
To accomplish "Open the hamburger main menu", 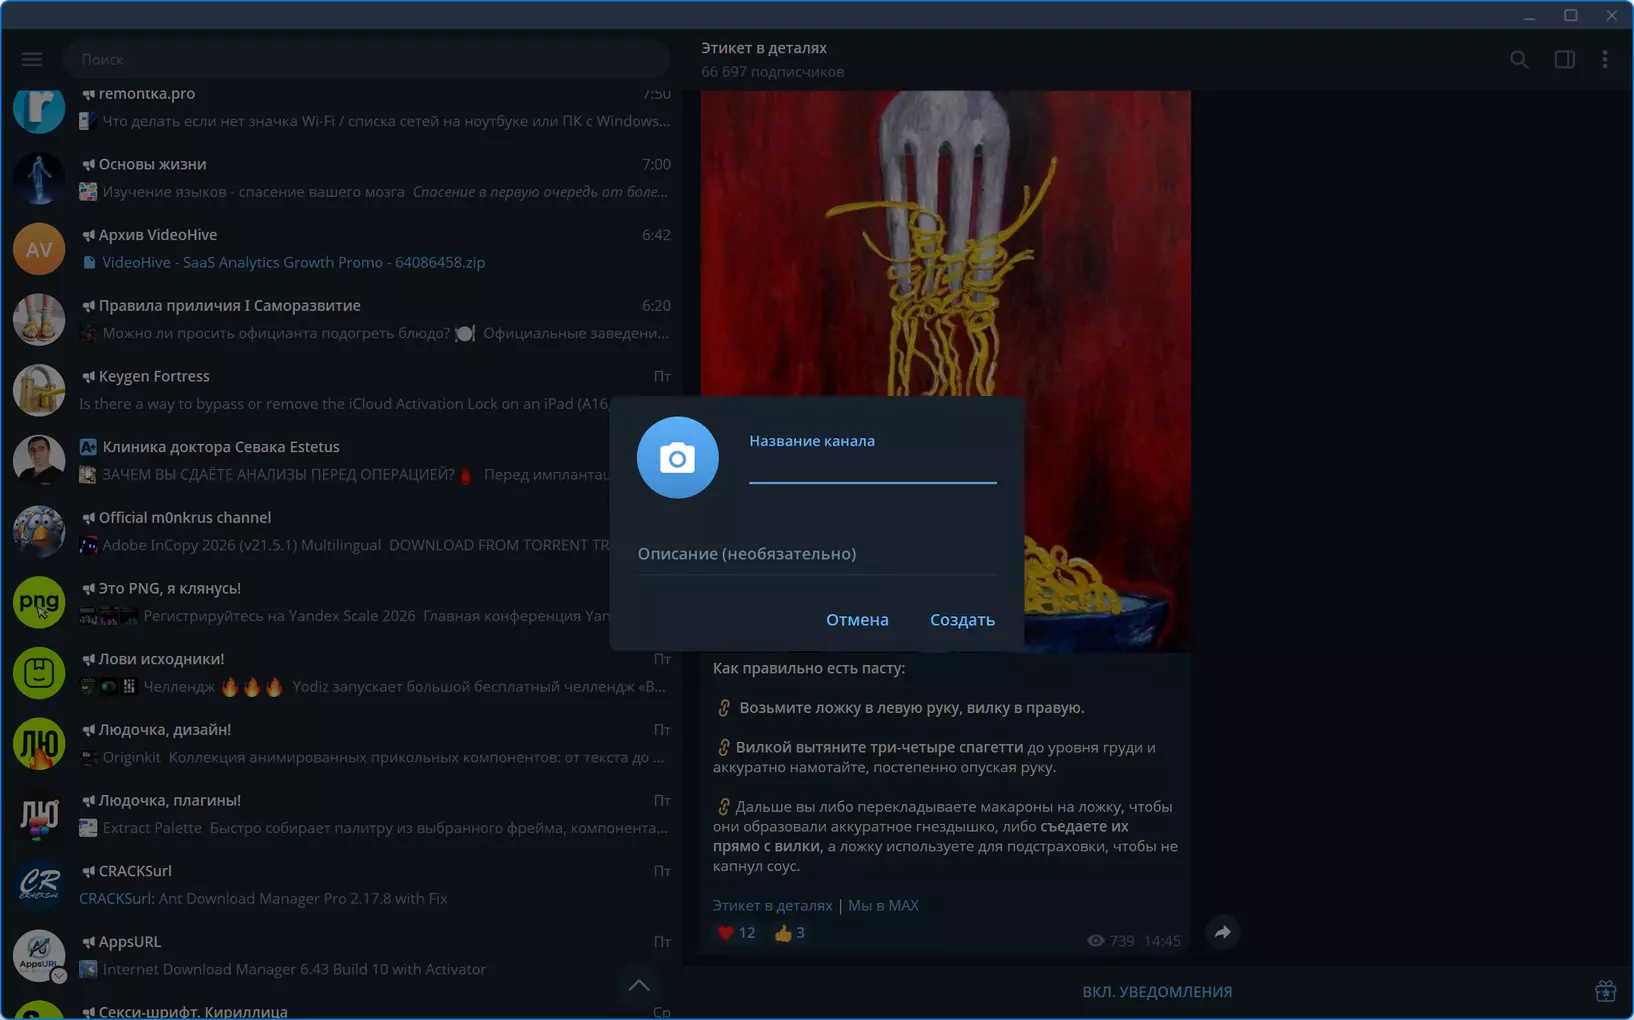I will click(x=32, y=59).
